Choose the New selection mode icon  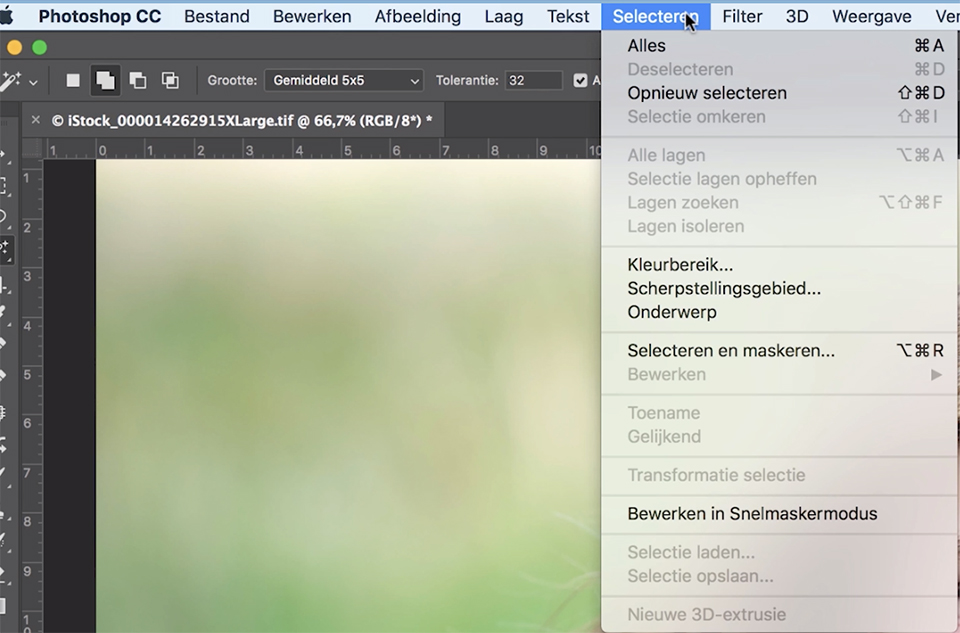[73, 80]
